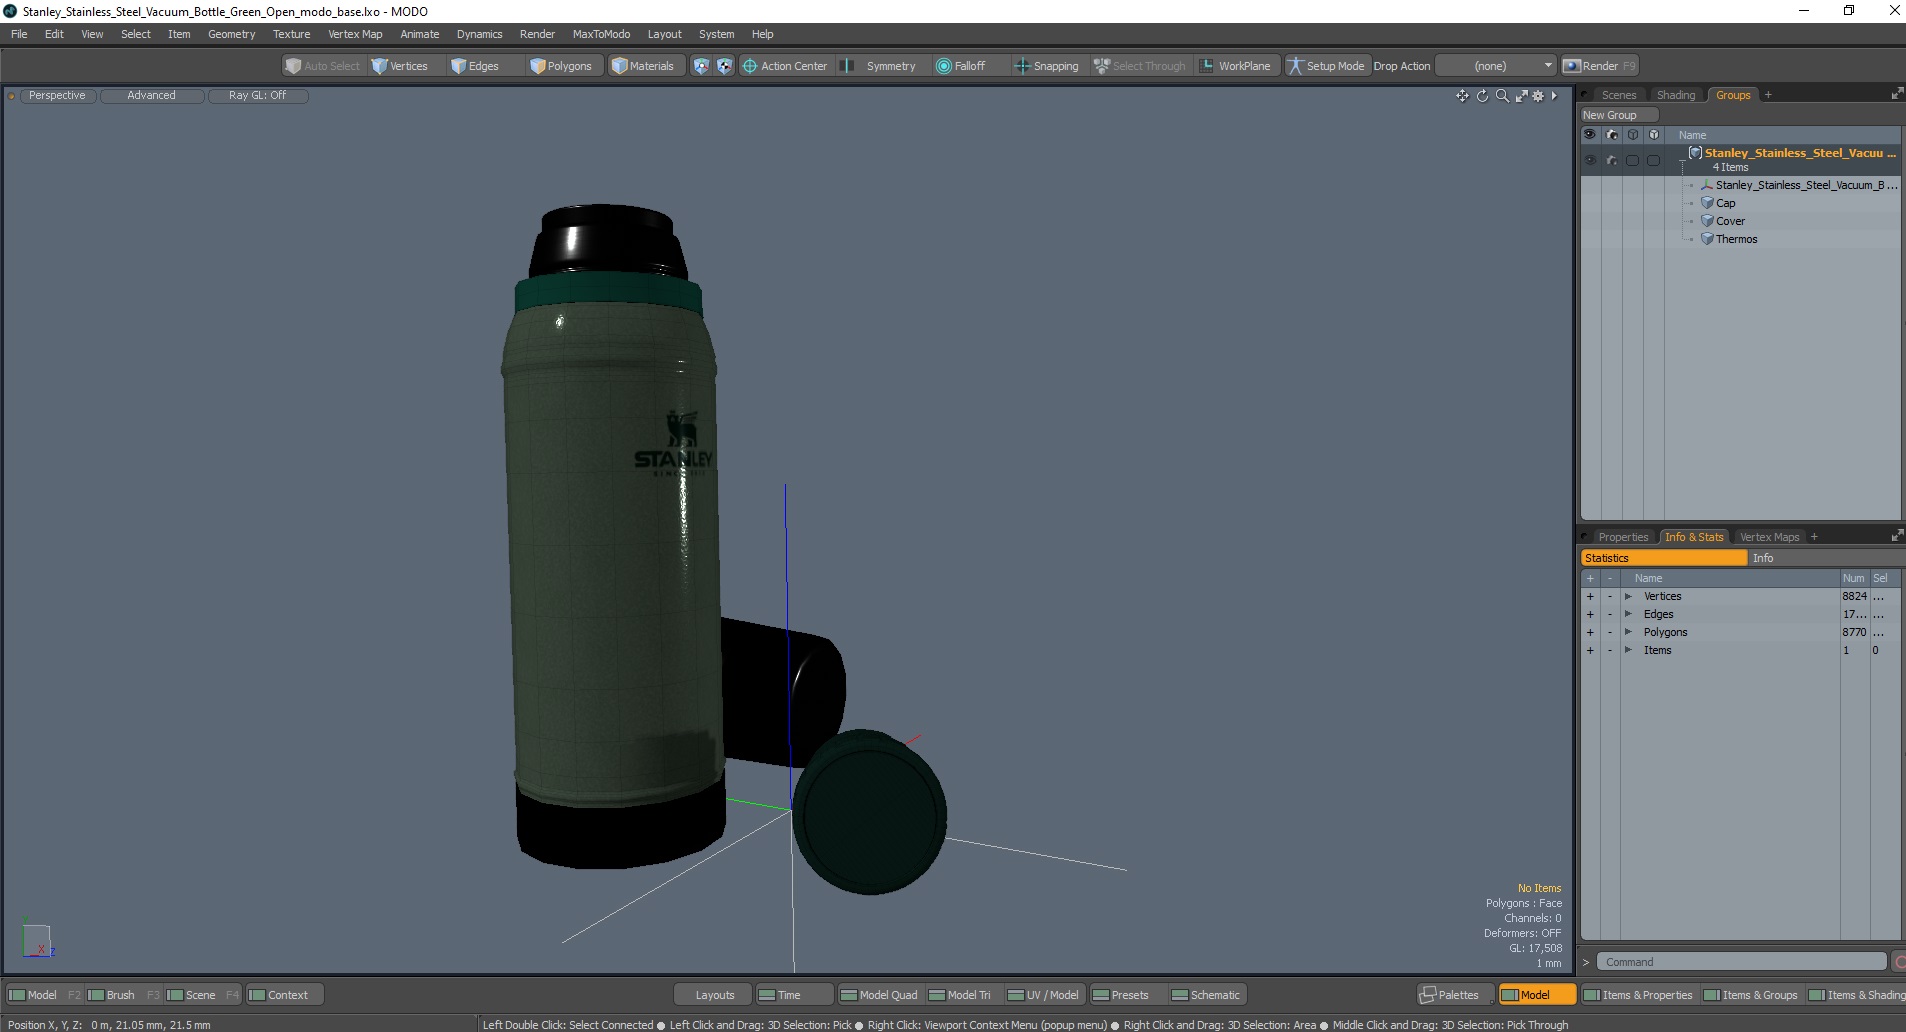Viewport: 1906px width, 1032px height.
Task: Select Vertices selection mode
Action: point(400,66)
